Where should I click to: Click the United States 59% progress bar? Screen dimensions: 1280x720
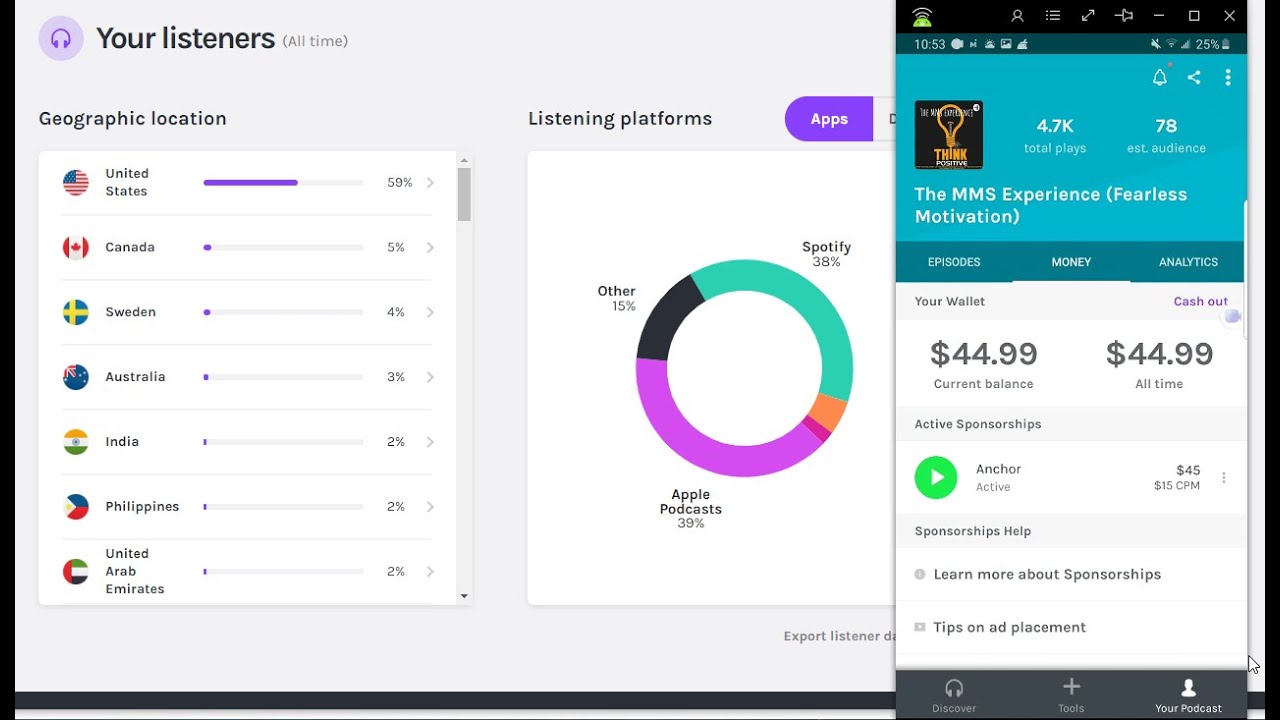click(x=283, y=183)
